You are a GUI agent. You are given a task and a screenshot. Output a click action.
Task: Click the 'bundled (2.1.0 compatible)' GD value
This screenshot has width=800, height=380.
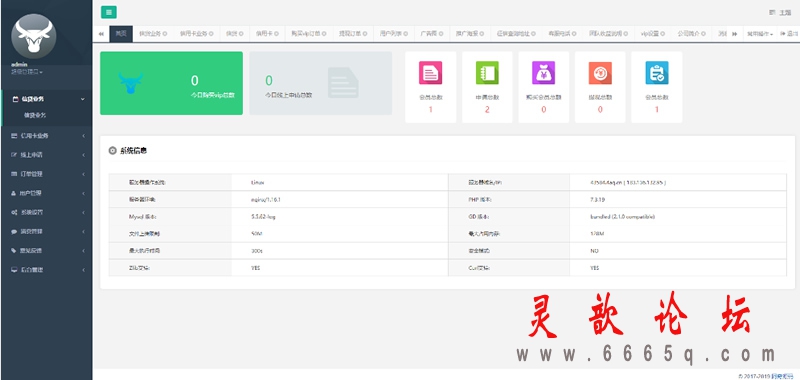click(622, 217)
